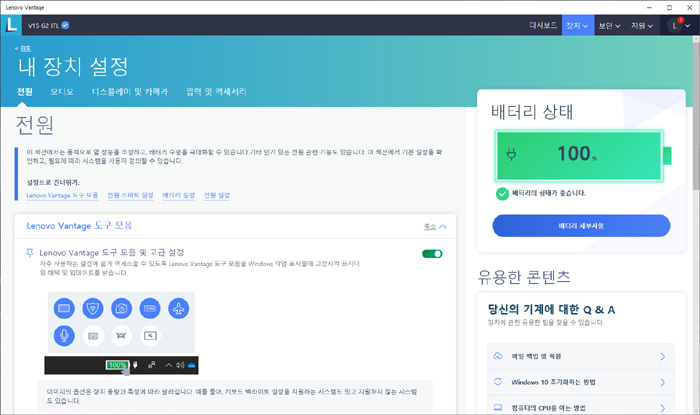Click the Wi-Fi security shield icon
Screen dimensions: 700x415
[93, 308]
